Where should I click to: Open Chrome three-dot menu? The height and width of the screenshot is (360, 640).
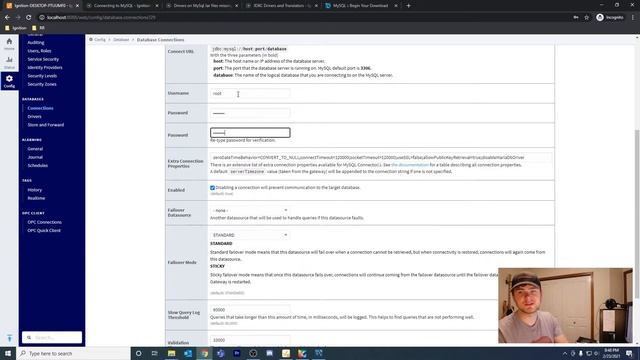[x=633, y=18]
